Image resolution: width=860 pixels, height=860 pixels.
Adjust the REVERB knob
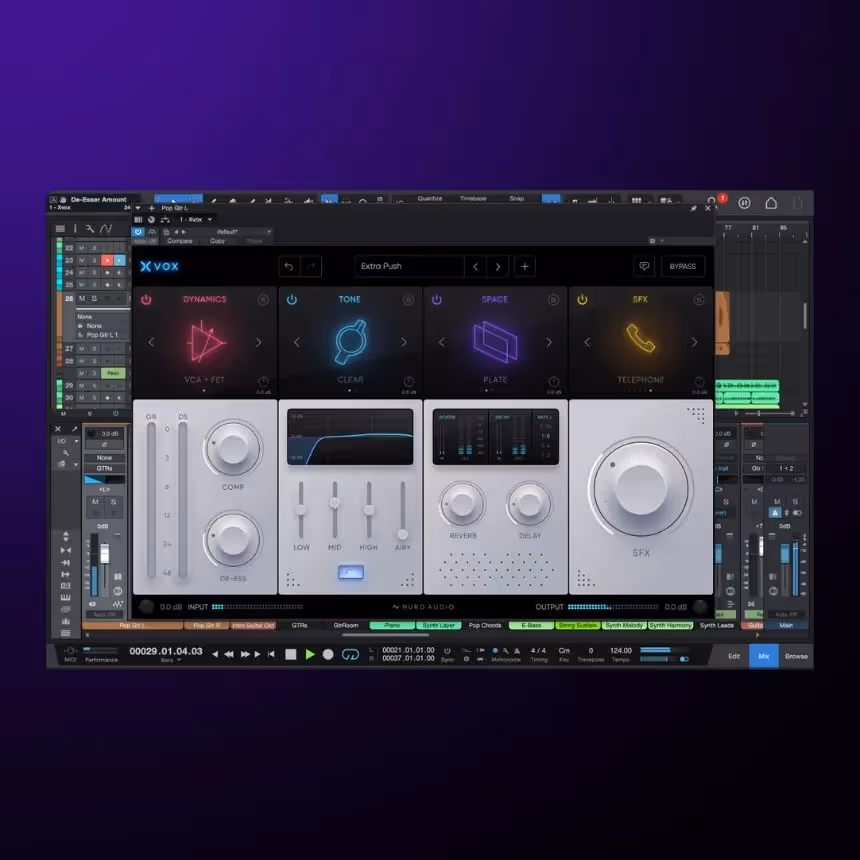click(x=462, y=503)
